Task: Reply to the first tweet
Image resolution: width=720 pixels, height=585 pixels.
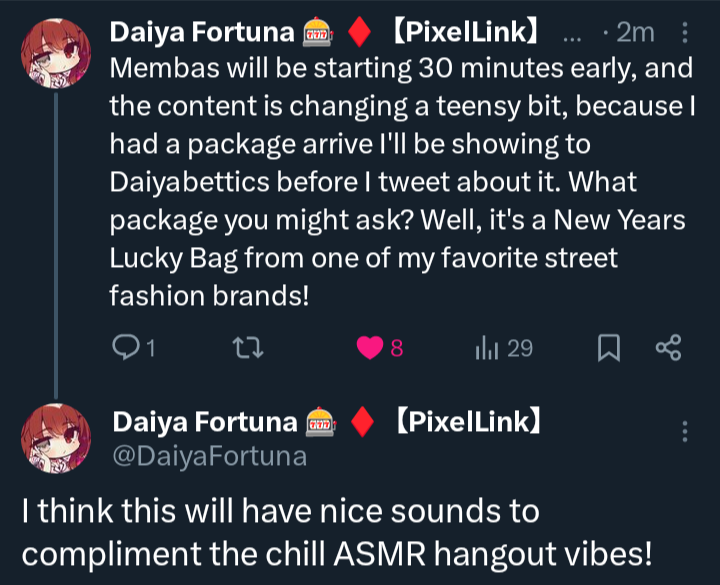Action: click(x=127, y=348)
